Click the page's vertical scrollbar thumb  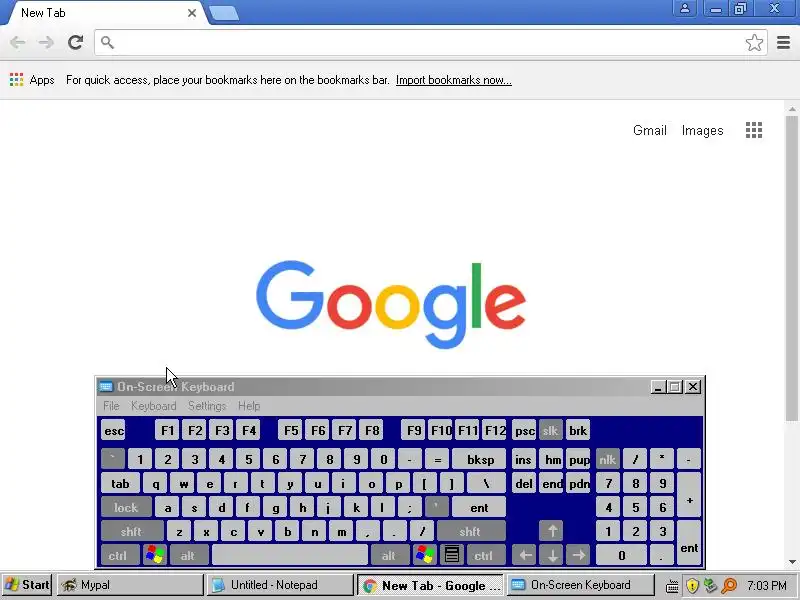click(x=791, y=268)
